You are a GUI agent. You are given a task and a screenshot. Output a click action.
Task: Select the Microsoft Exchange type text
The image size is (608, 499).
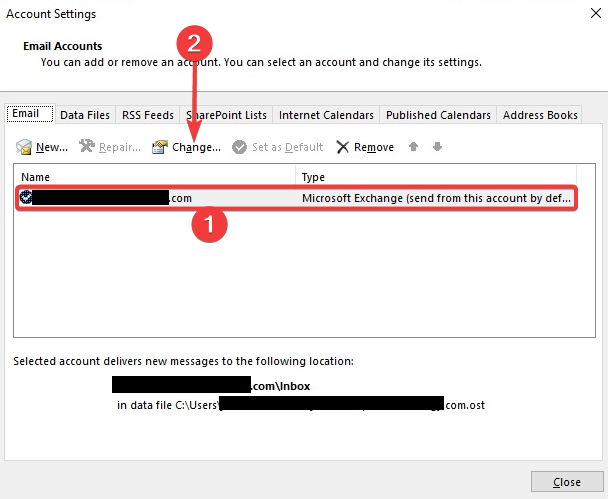(x=436, y=198)
